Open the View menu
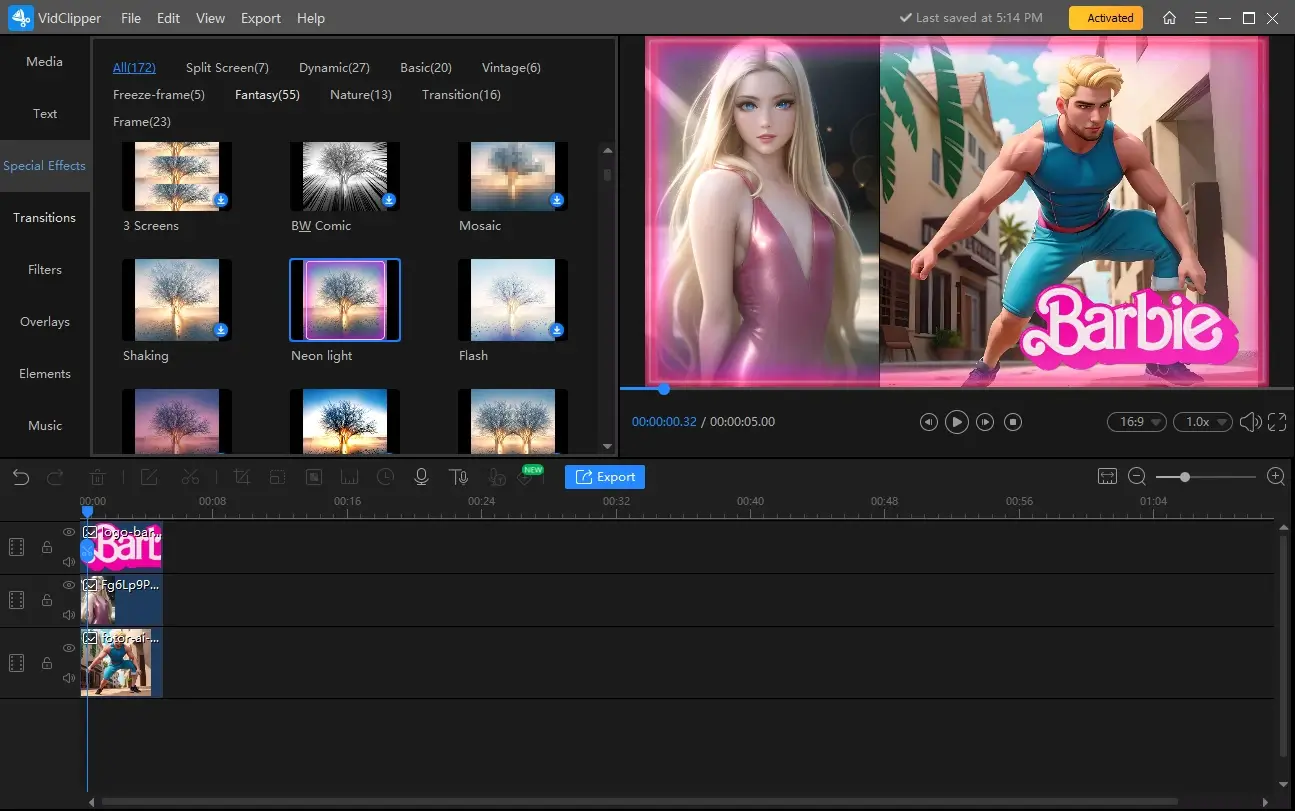Image resolution: width=1295 pixels, height=811 pixels. point(210,18)
